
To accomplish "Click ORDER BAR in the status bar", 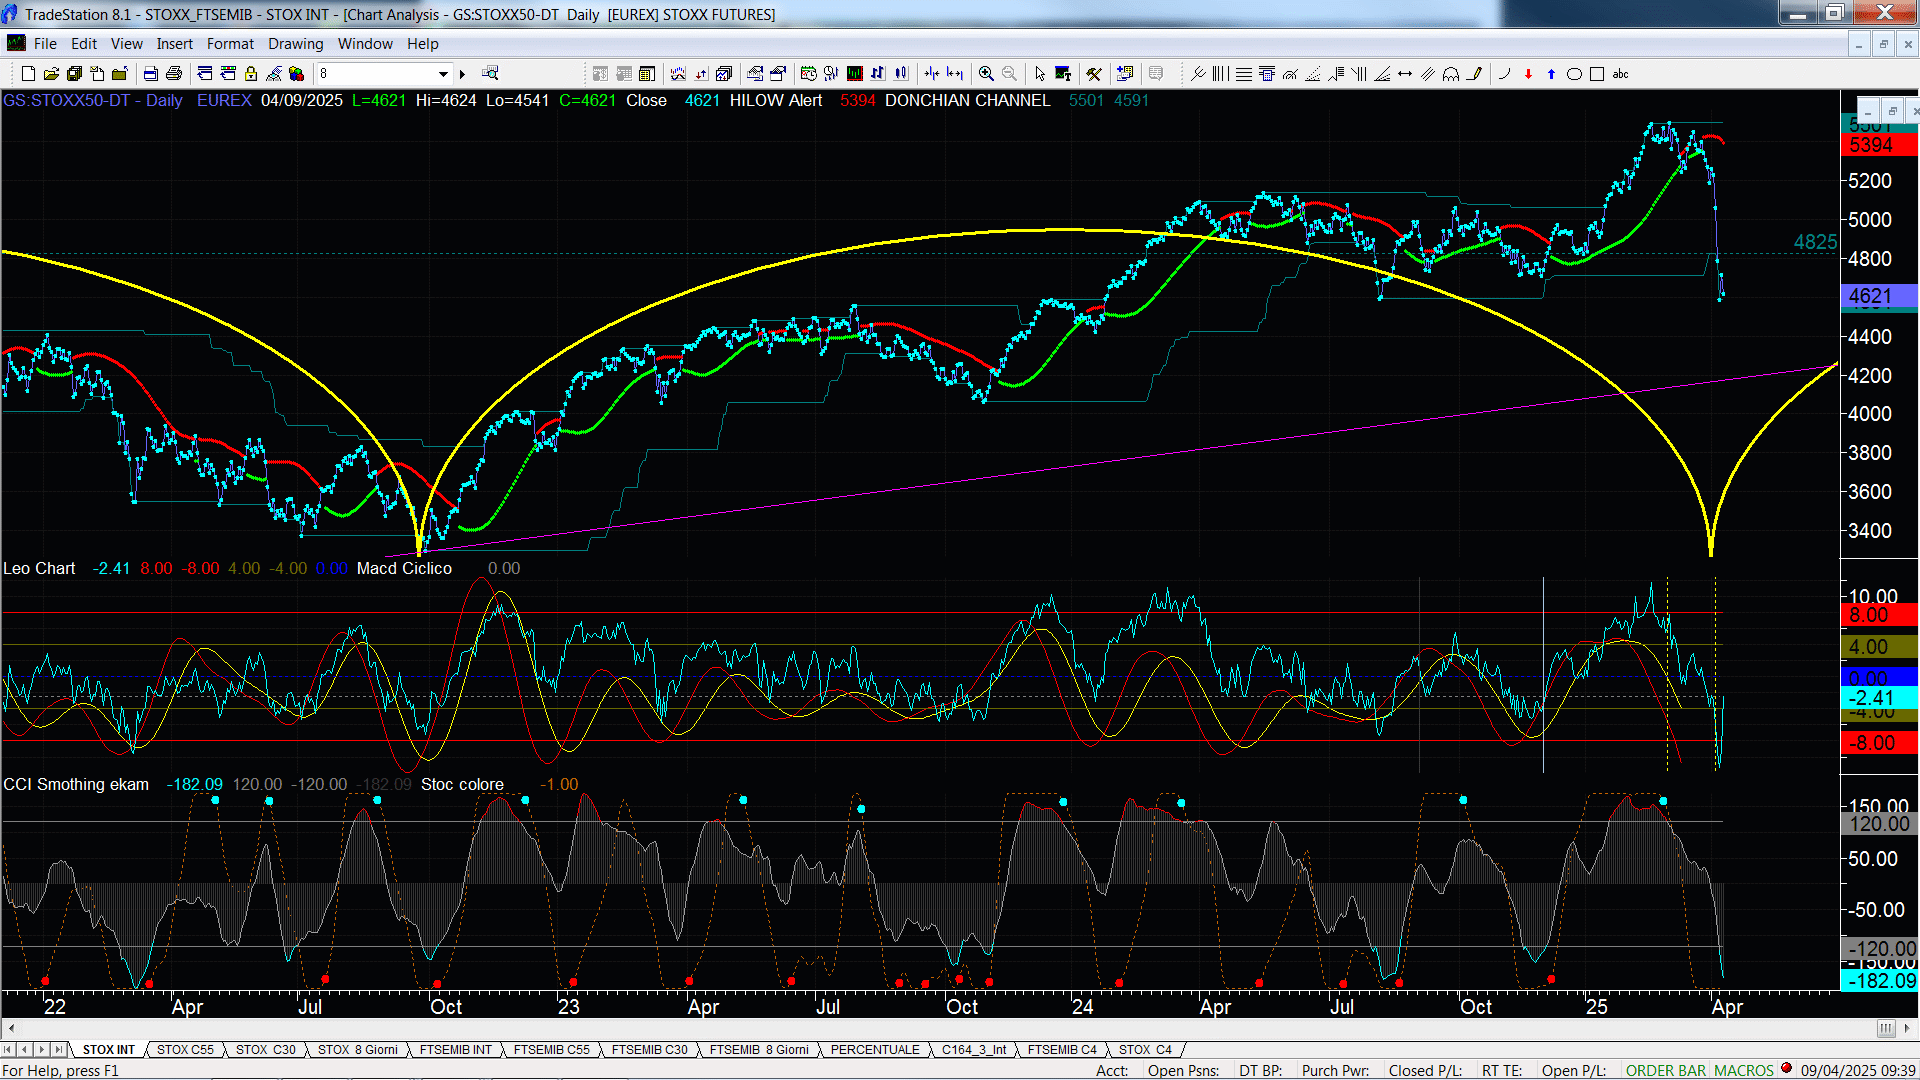I will pos(1666,1070).
